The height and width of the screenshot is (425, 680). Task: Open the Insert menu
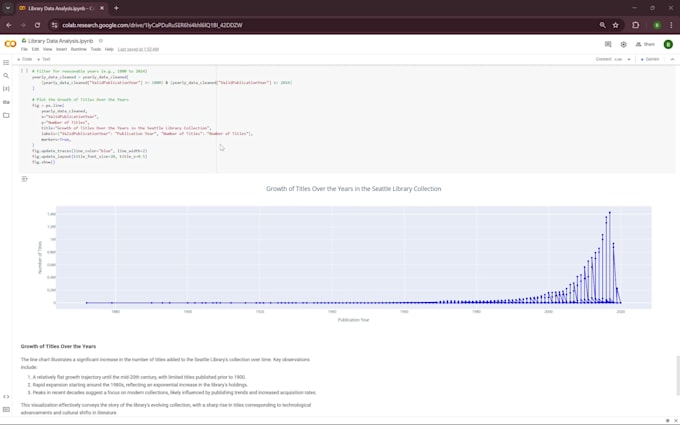(x=61, y=49)
